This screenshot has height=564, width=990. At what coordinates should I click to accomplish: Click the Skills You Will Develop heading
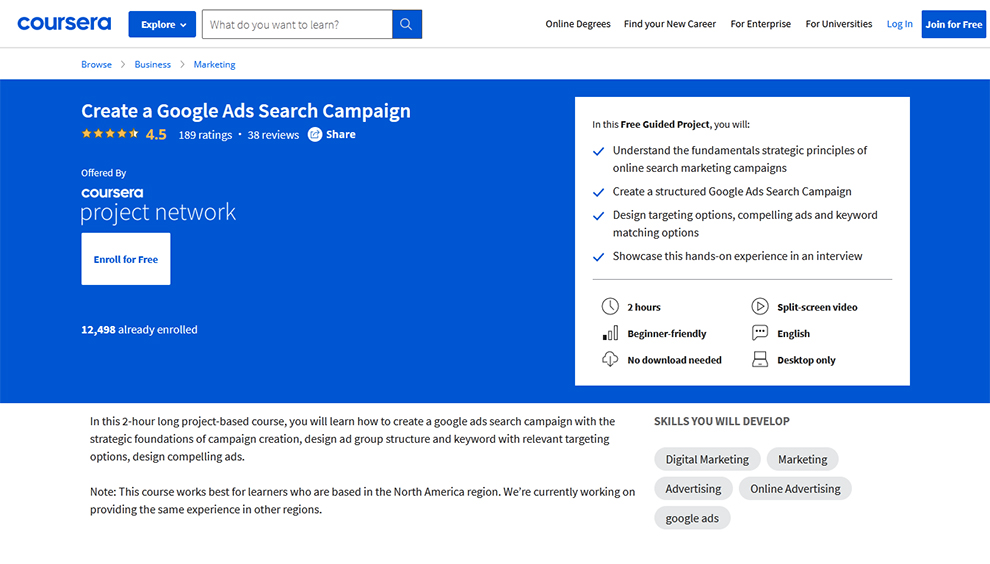point(722,421)
